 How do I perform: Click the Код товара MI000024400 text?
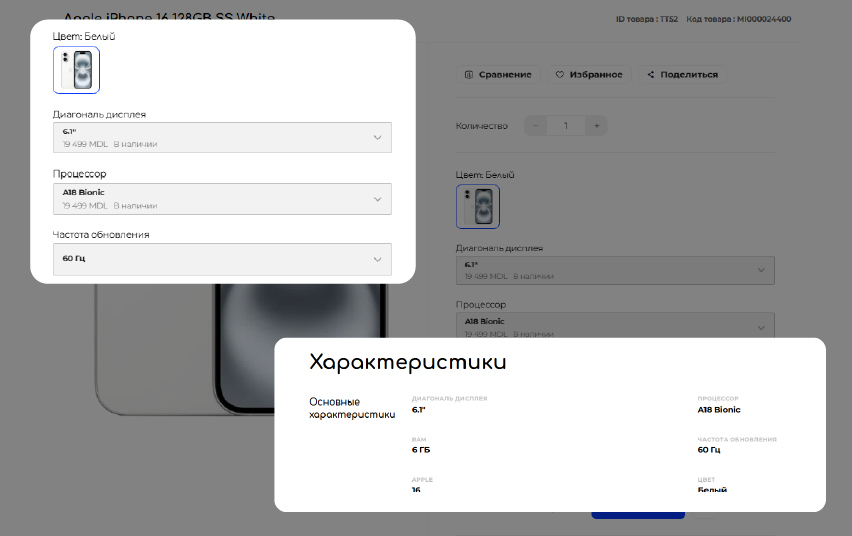coord(738,19)
